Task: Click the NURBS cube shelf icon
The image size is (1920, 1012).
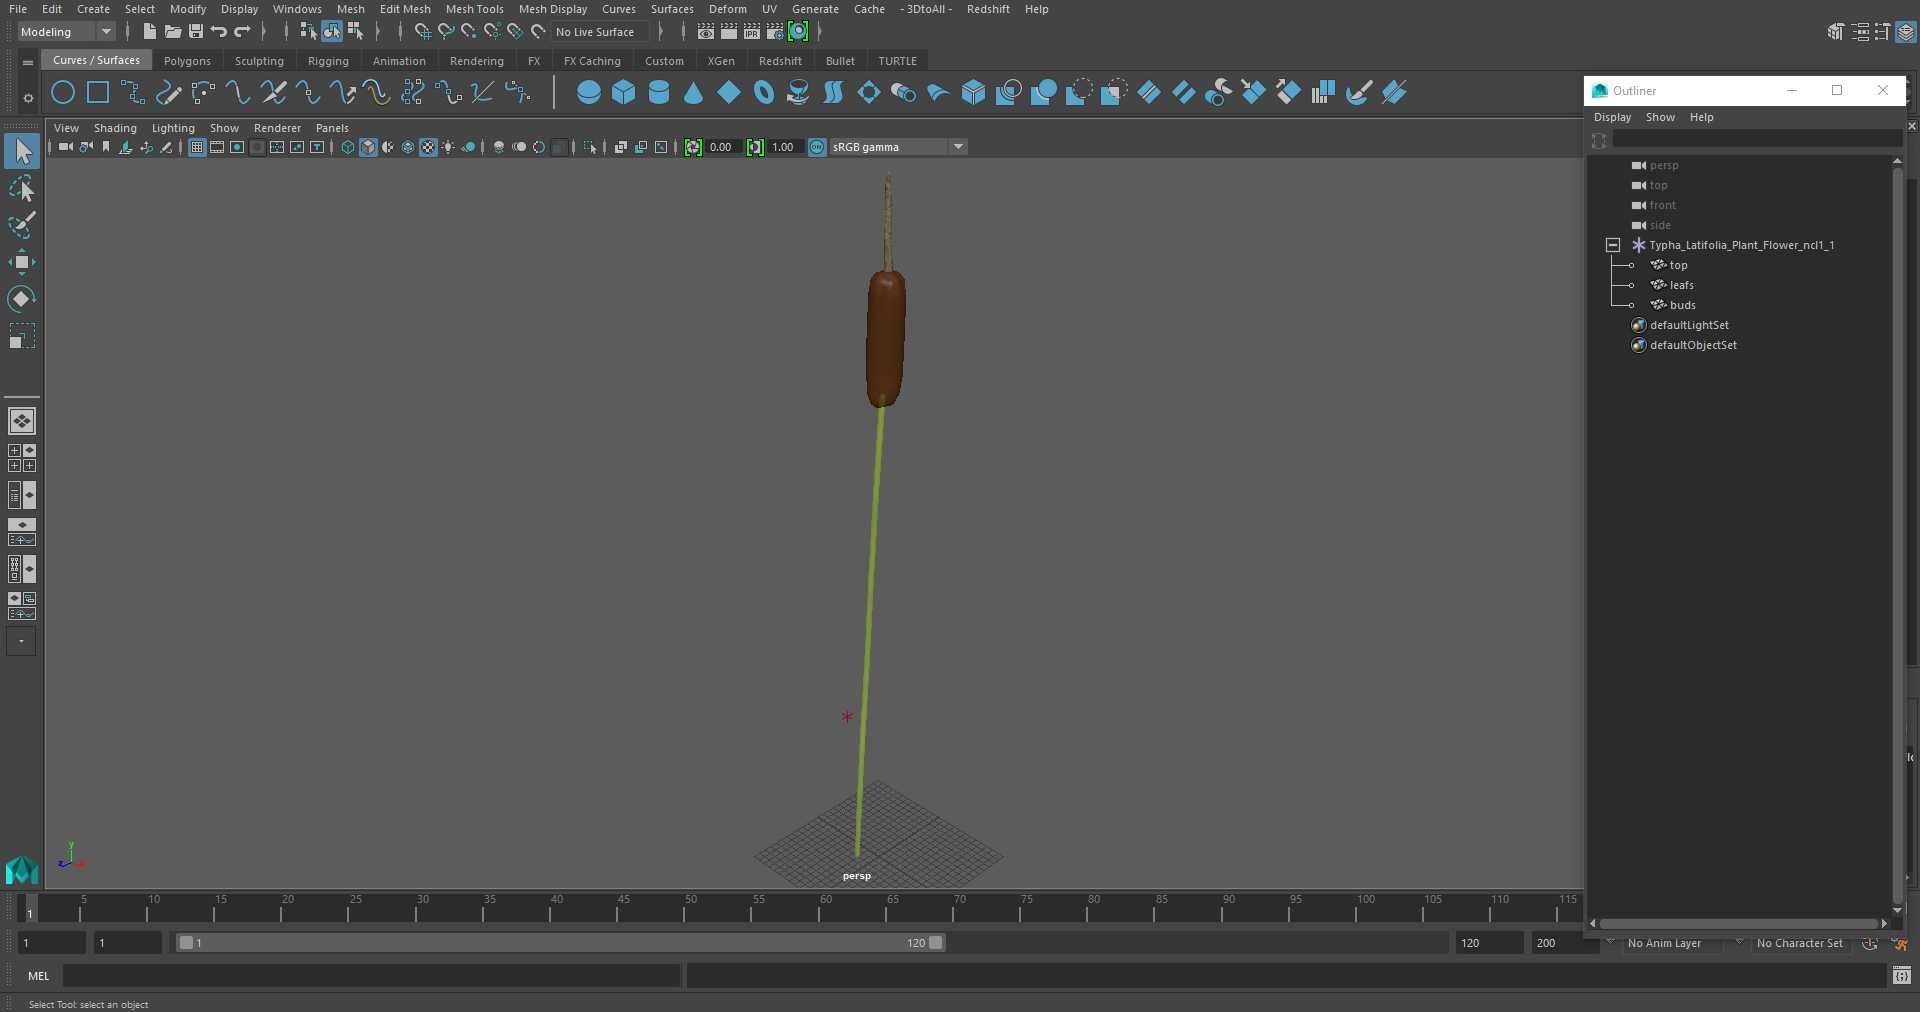Action: 624,93
